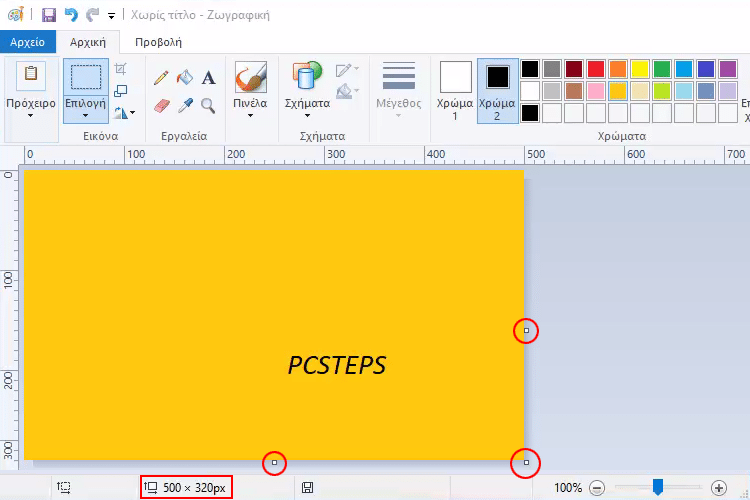Expand the Πρόχειρο dropdown arrow
Screen dimensions: 750x500
[31, 115]
